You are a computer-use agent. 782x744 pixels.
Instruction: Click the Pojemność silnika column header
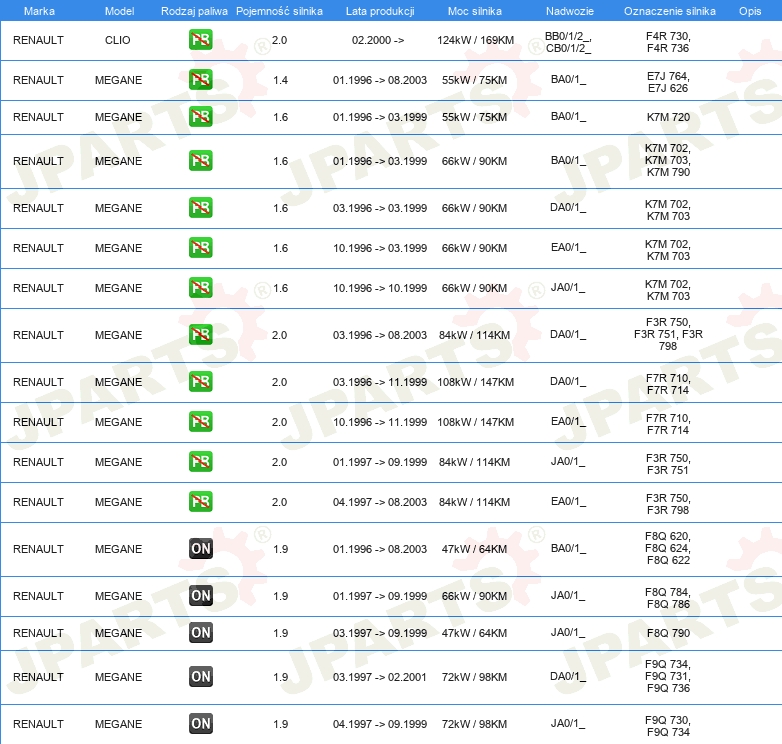point(279,11)
